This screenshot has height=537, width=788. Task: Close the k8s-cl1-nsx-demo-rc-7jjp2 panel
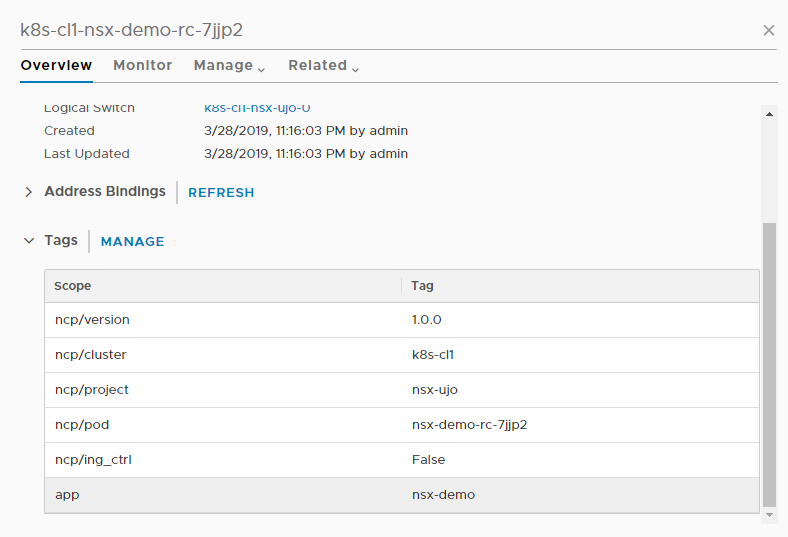coord(768,30)
